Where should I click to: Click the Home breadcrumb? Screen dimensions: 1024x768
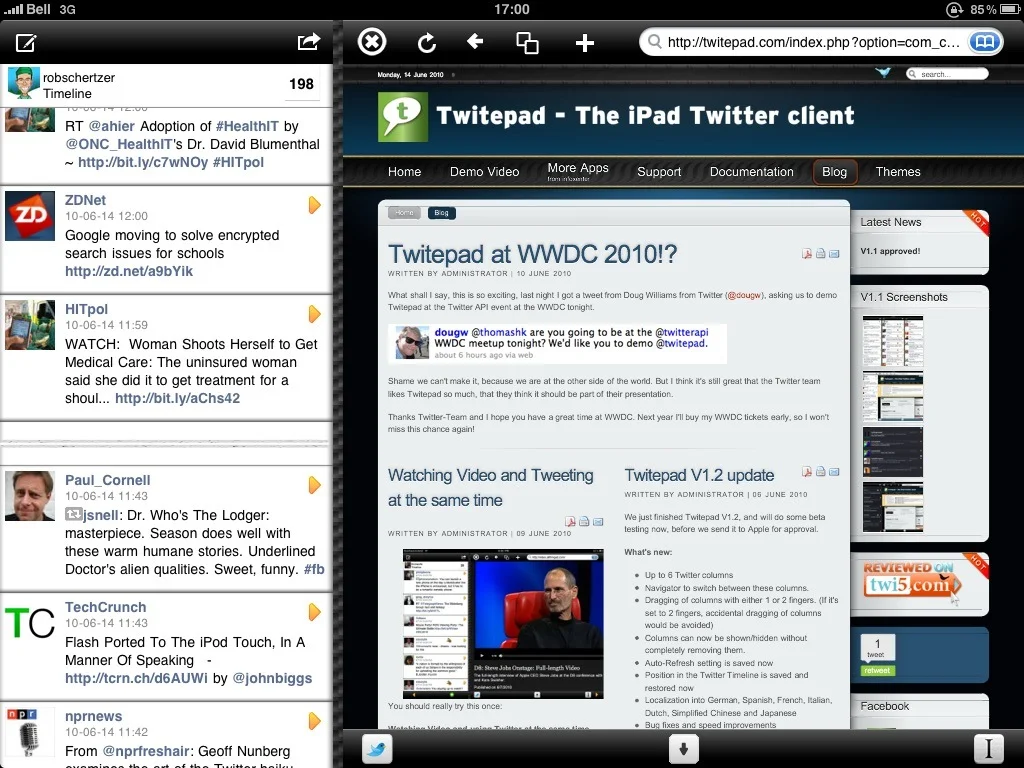pos(404,213)
